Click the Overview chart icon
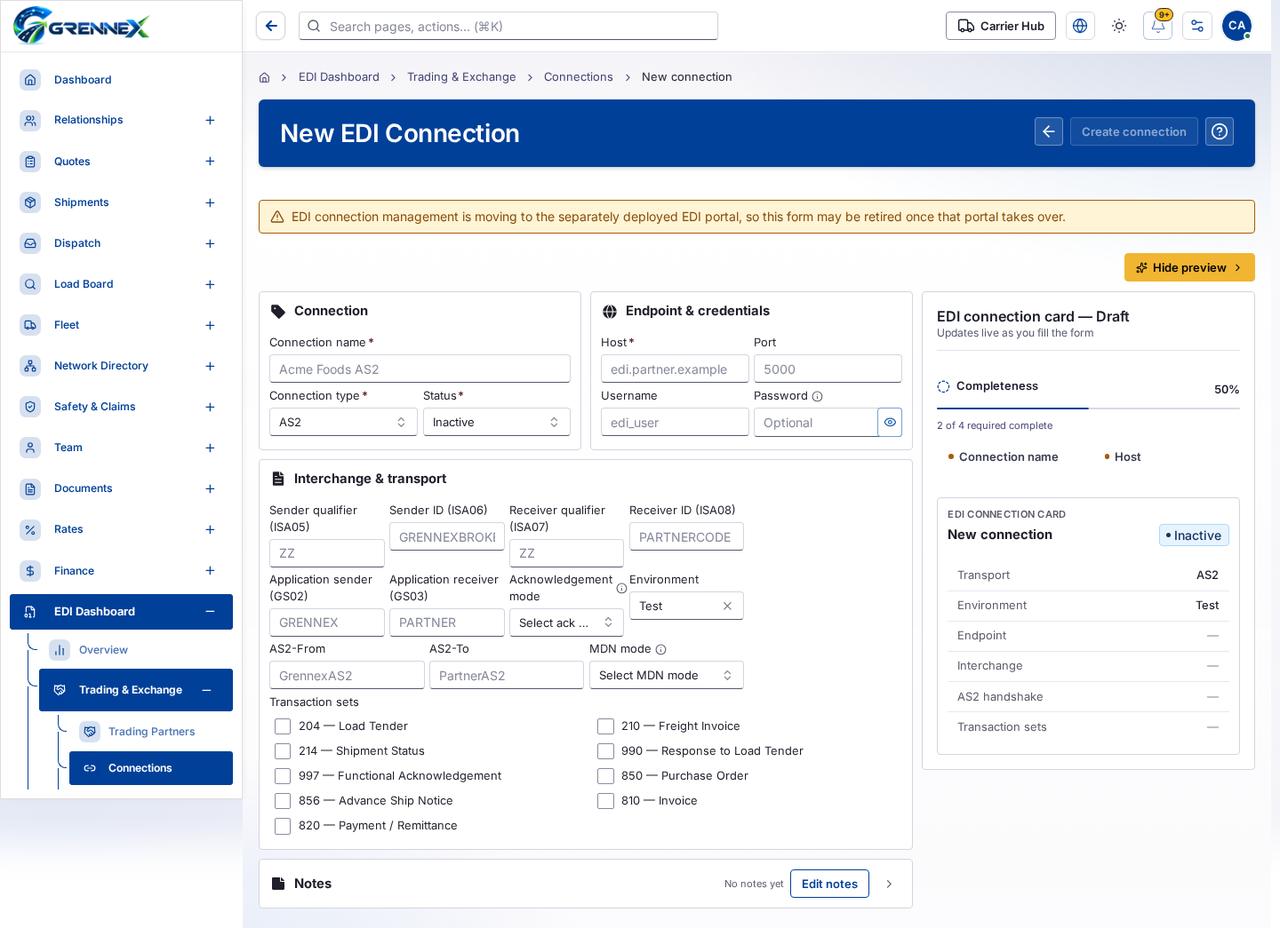 pos(60,650)
